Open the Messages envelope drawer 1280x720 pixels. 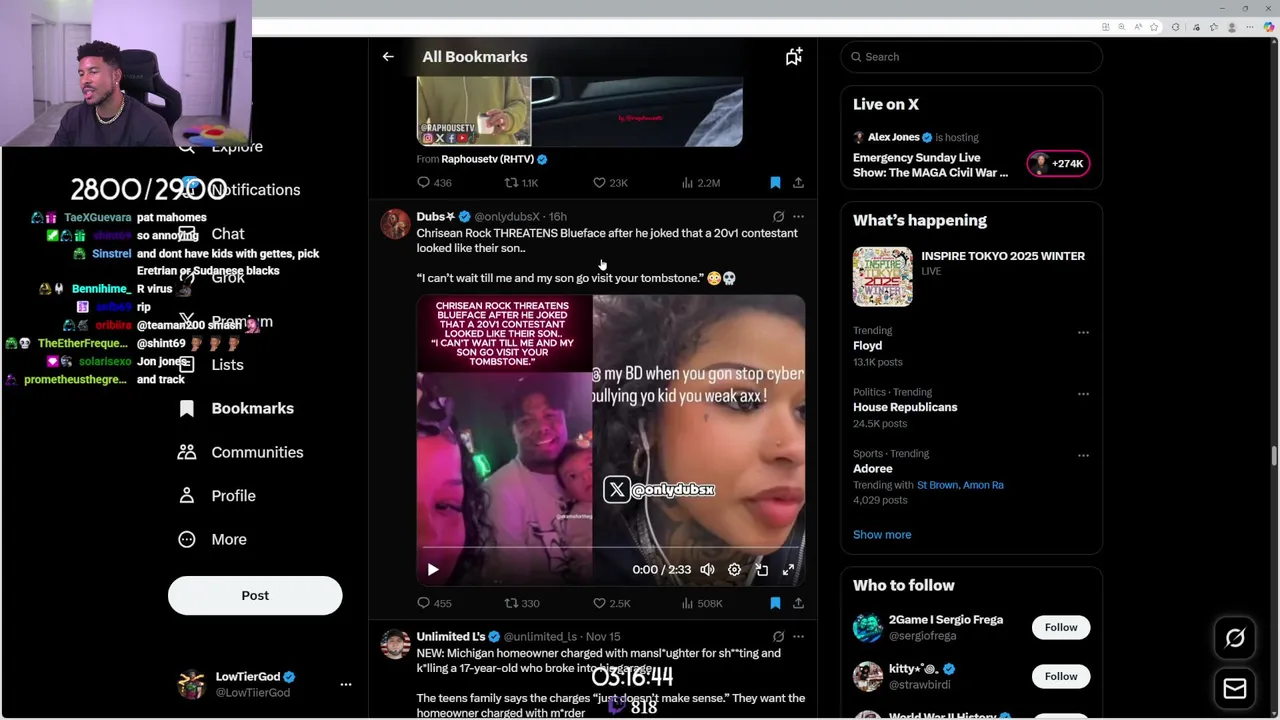click(x=1235, y=689)
